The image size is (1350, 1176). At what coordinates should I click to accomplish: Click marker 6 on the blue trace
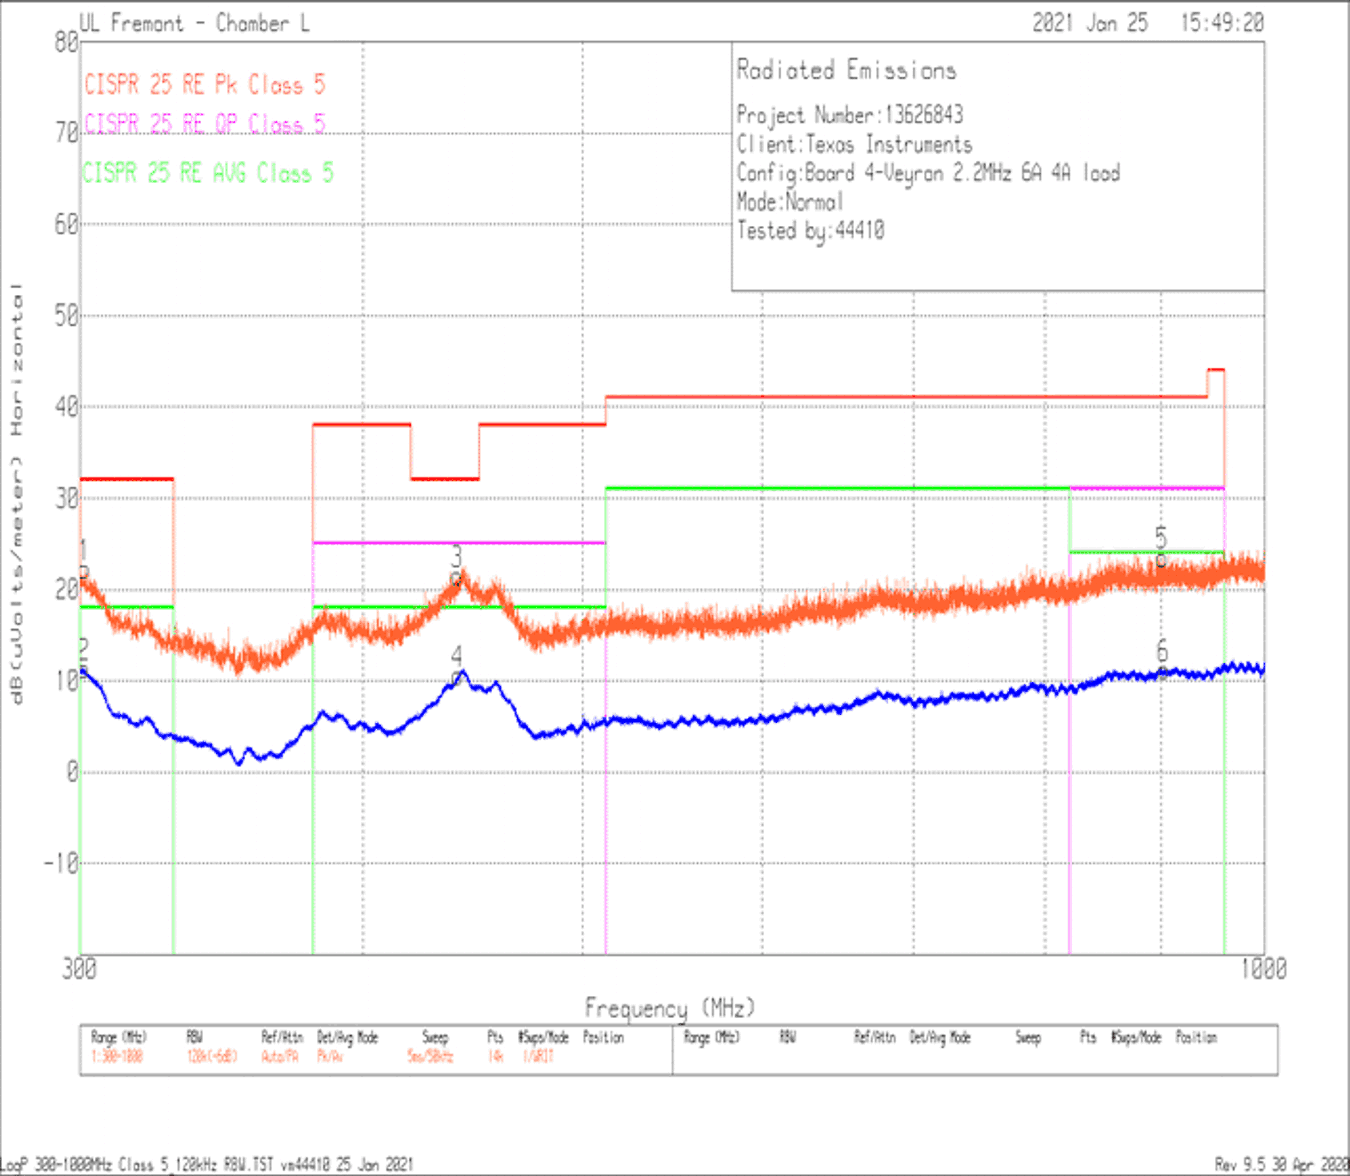pos(1161,650)
